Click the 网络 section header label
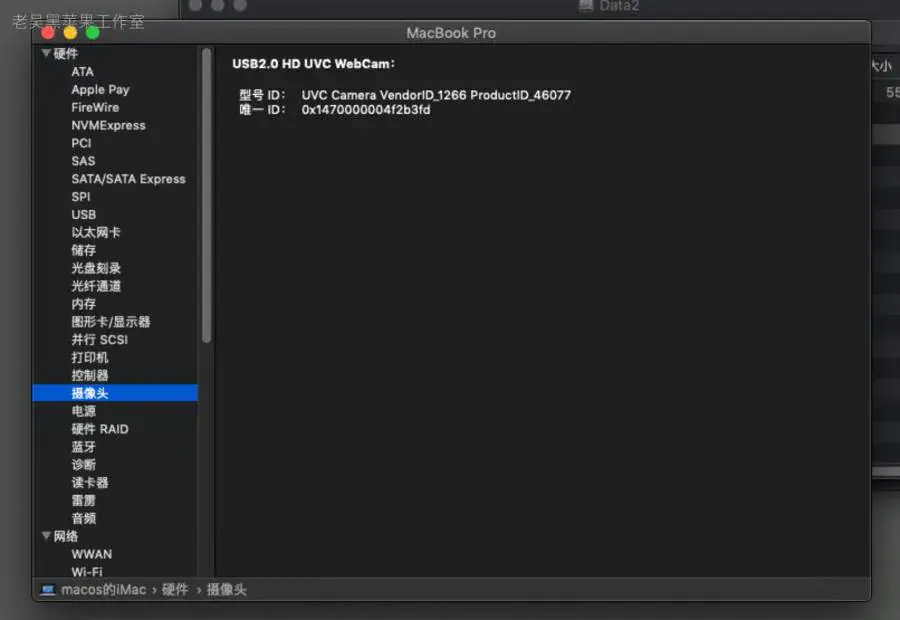900x620 pixels. tap(65, 536)
